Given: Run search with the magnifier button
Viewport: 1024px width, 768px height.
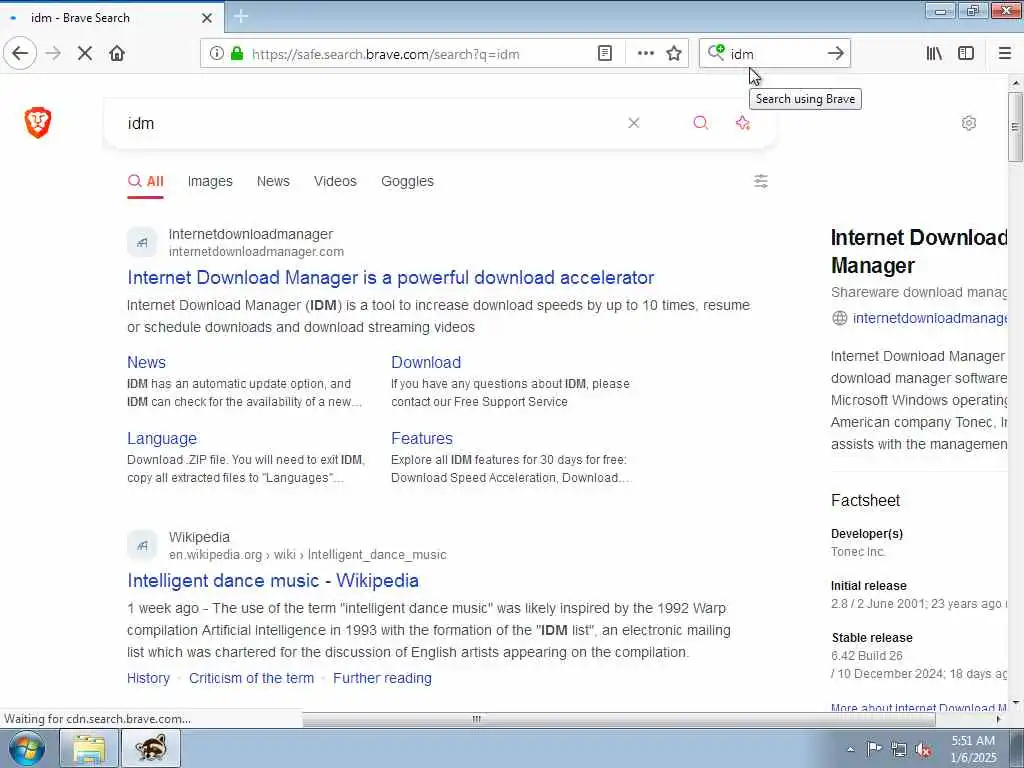Looking at the screenshot, I should tap(701, 123).
